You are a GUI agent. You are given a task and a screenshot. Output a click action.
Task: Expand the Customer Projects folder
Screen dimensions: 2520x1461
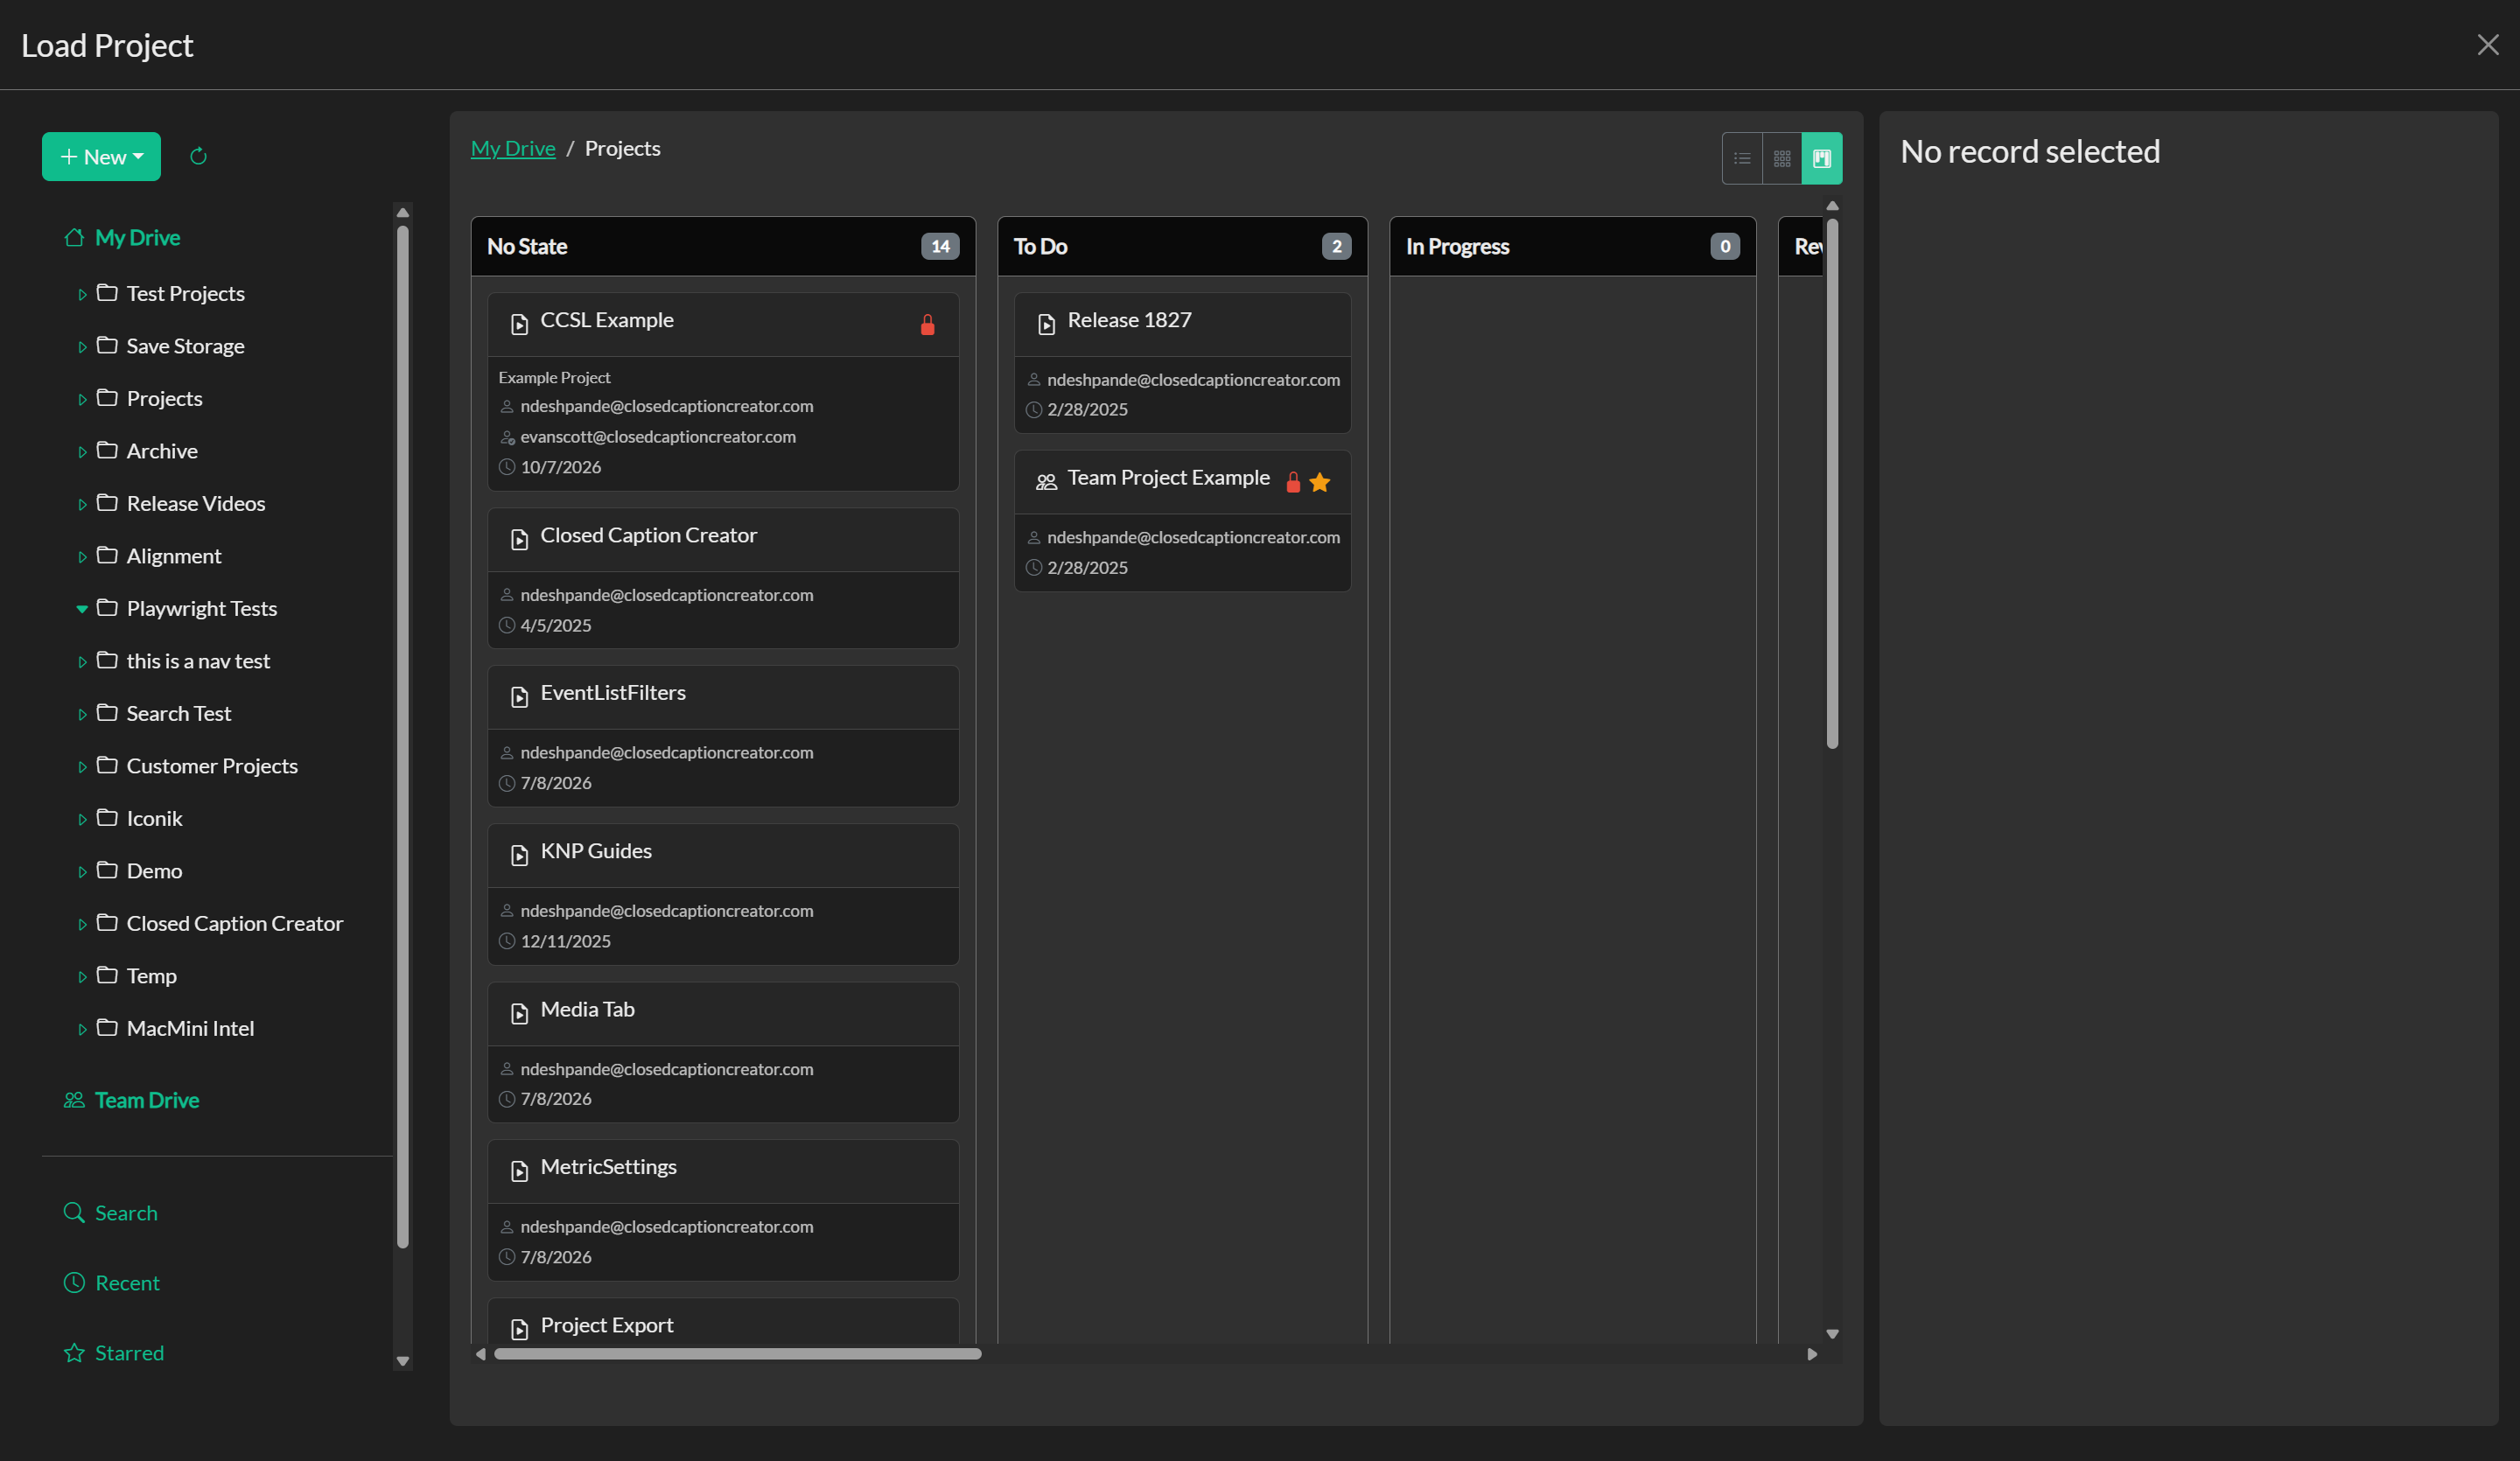(x=82, y=767)
